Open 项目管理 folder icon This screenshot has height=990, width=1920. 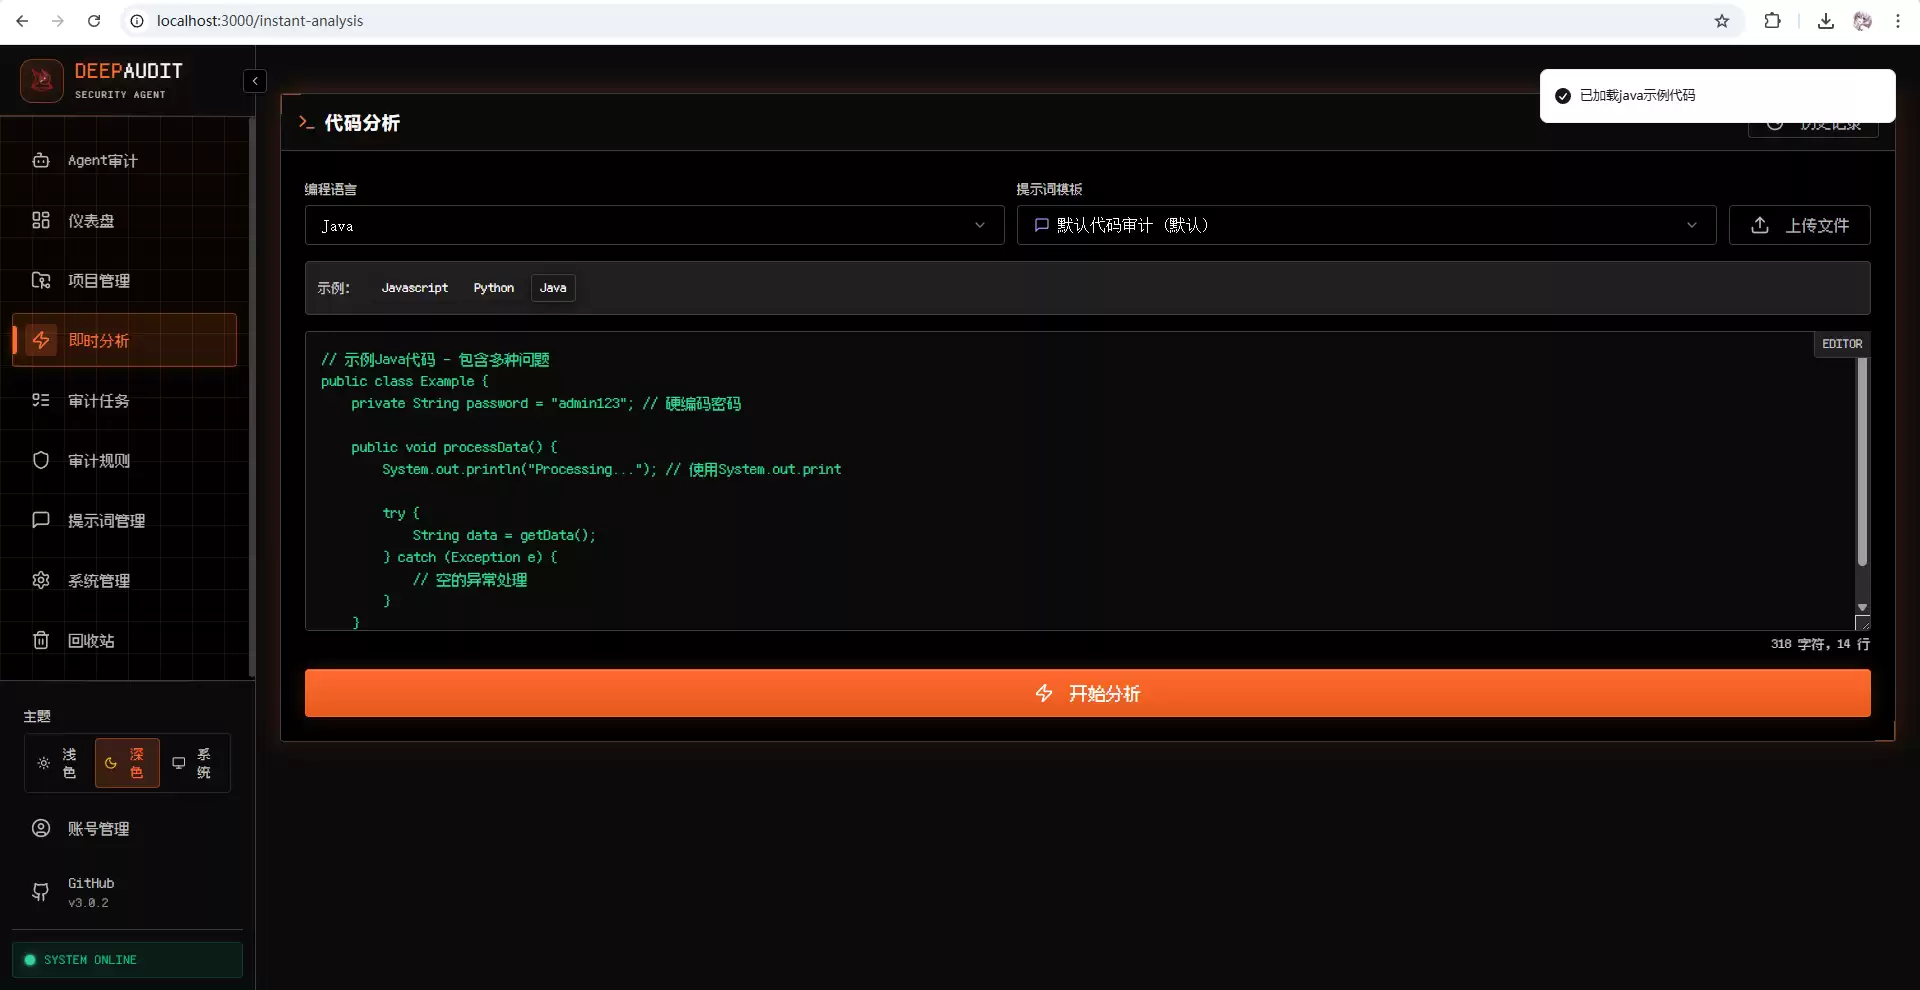(x=41, y=280)
